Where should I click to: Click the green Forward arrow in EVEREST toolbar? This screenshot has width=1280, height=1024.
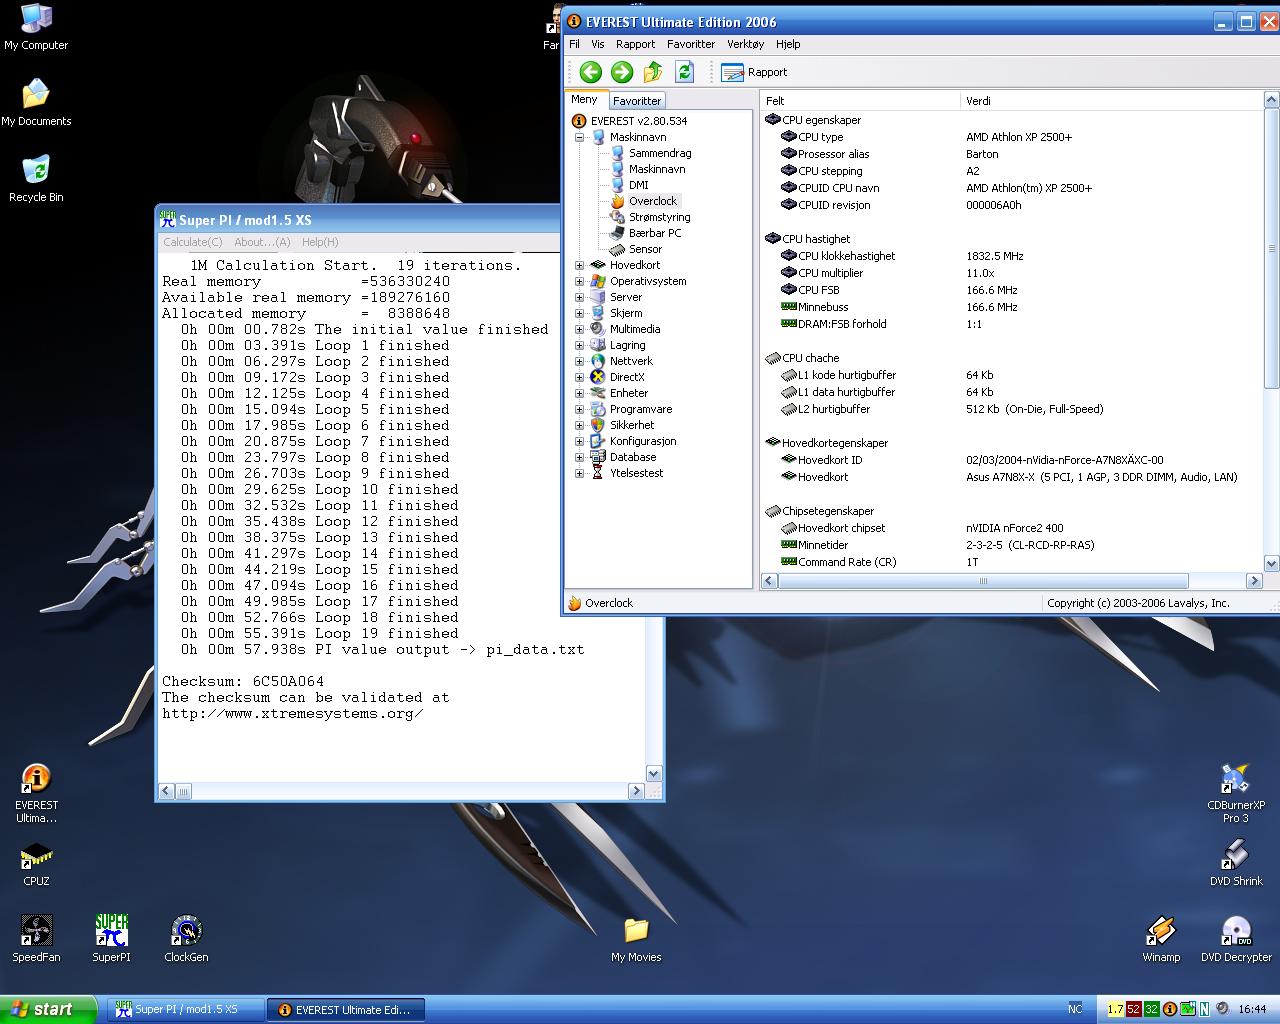click(x=621, y=72)
